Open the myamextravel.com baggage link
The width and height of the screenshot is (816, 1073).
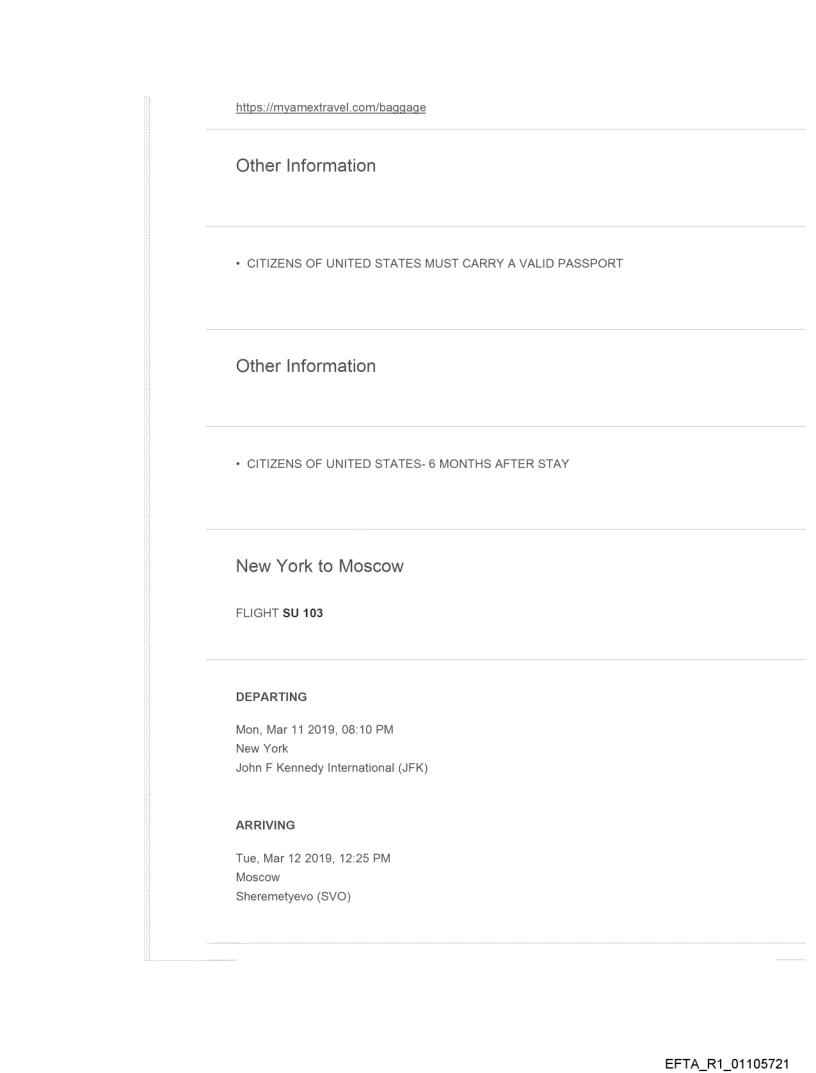pos(331,107)
